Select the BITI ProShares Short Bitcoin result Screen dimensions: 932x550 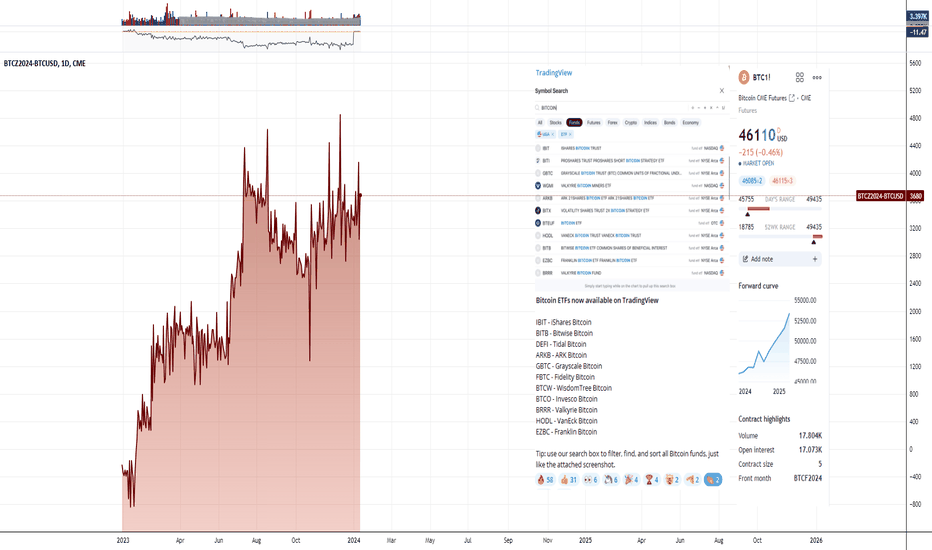630,161
